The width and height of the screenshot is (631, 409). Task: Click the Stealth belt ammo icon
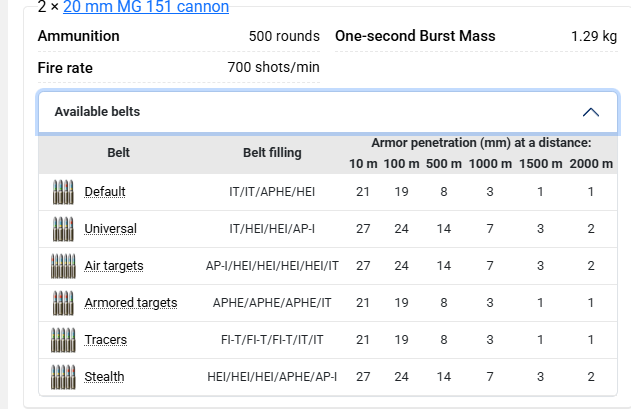[x=63, y=376]
